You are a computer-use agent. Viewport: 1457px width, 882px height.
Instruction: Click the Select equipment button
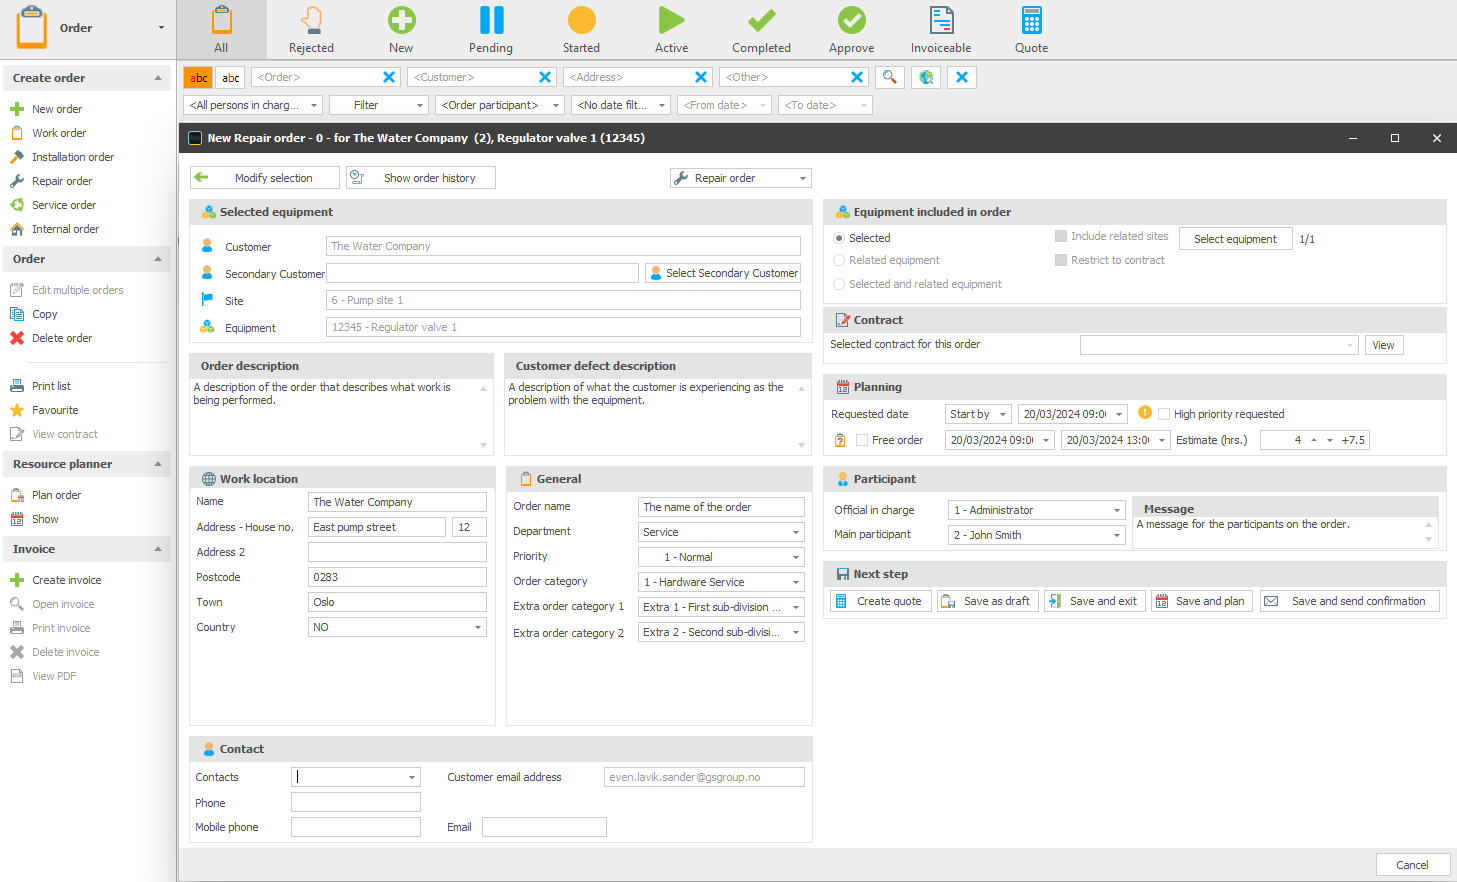click(1235, 239)
